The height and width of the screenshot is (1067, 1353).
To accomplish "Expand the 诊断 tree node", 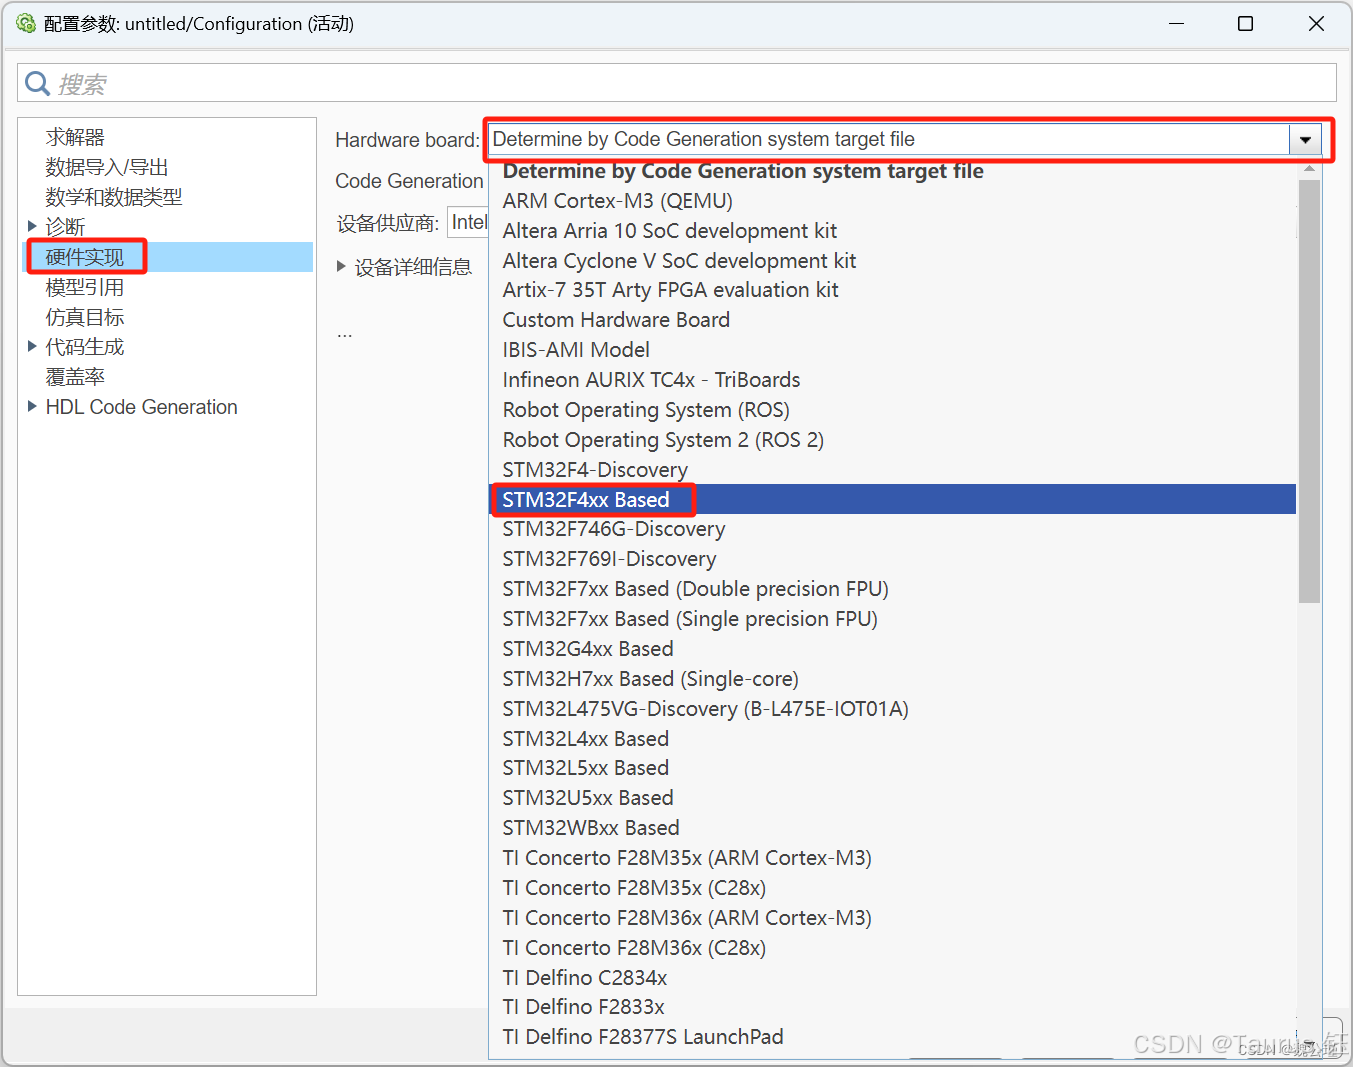I will click(32, 226).
